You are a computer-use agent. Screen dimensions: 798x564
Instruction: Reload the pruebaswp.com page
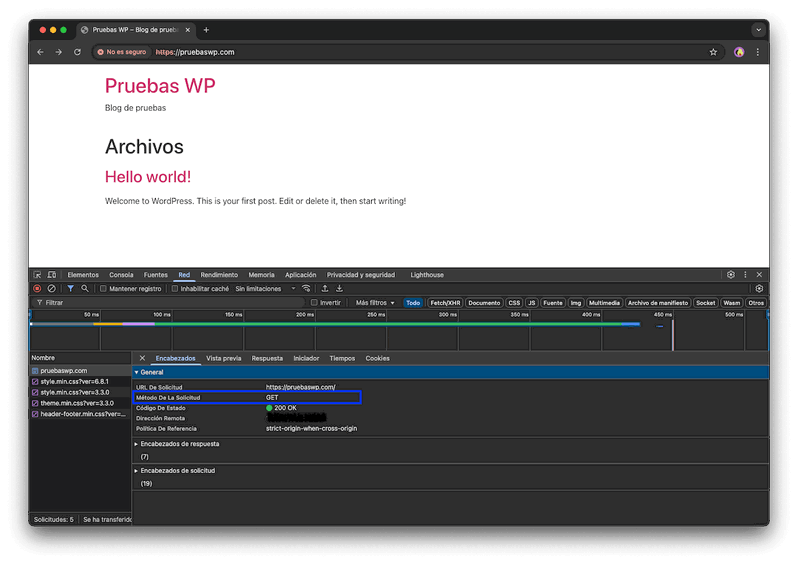click(x=77, y=52)
